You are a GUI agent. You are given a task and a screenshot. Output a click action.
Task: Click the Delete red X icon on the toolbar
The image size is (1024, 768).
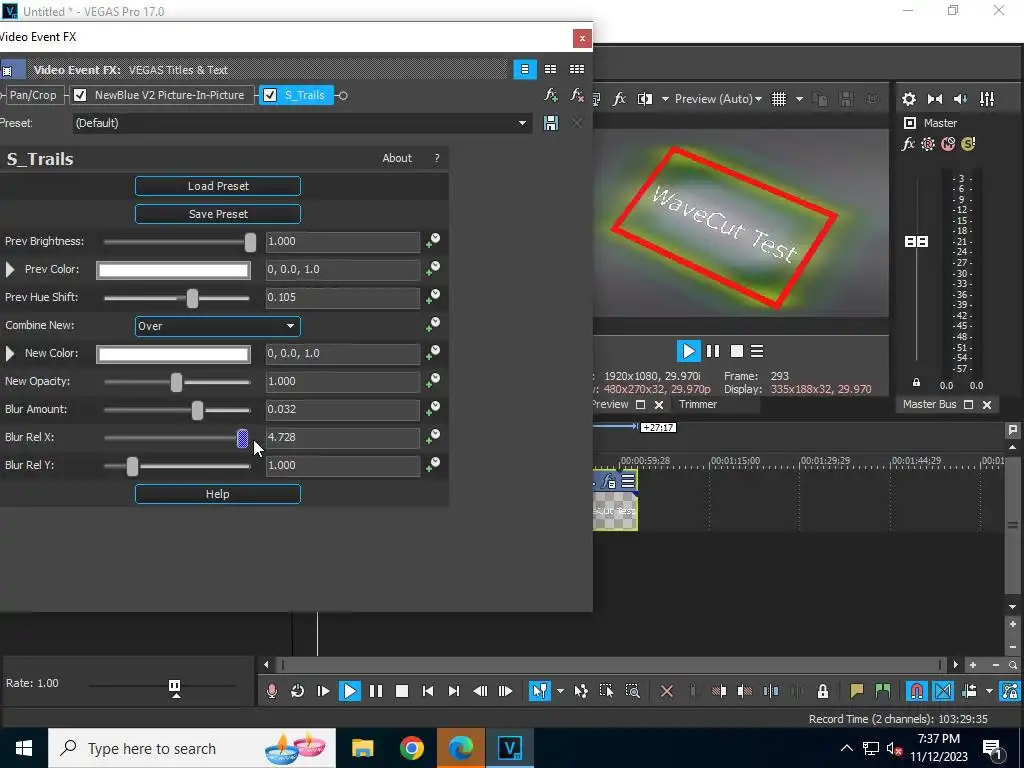pyautogui.click(x=667, y=691)
